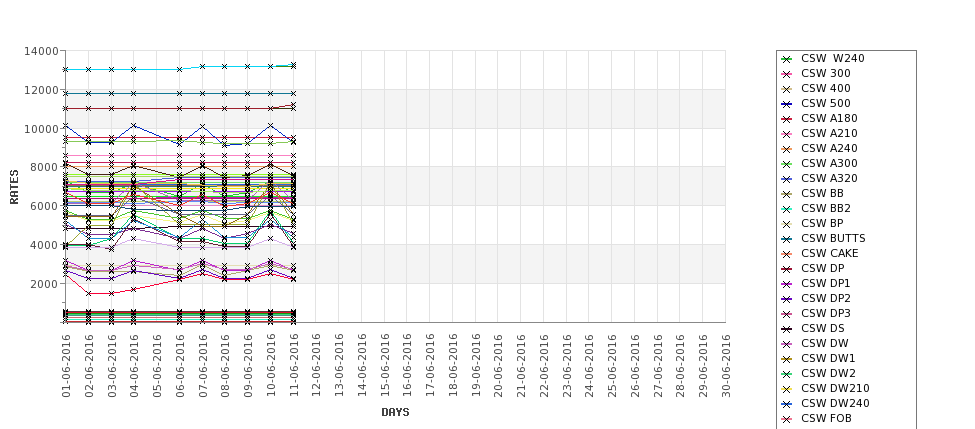Click the 14000 y-axis tick label

42,51
